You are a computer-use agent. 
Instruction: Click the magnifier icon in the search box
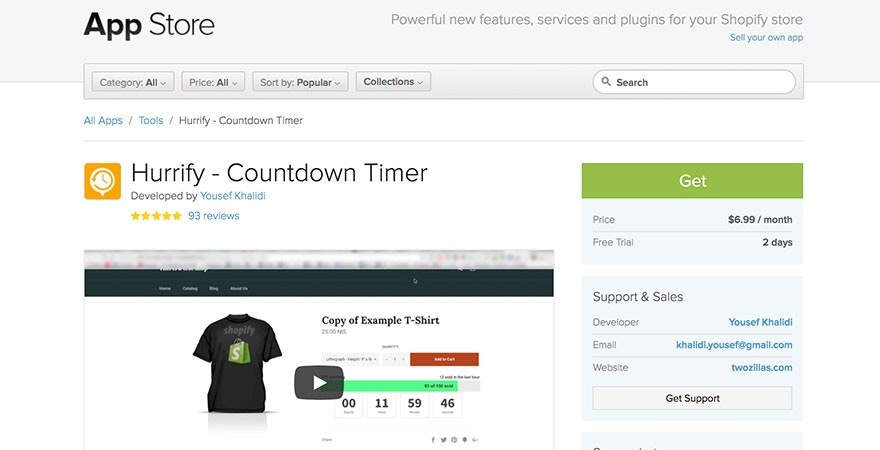(x=607, y=83)
